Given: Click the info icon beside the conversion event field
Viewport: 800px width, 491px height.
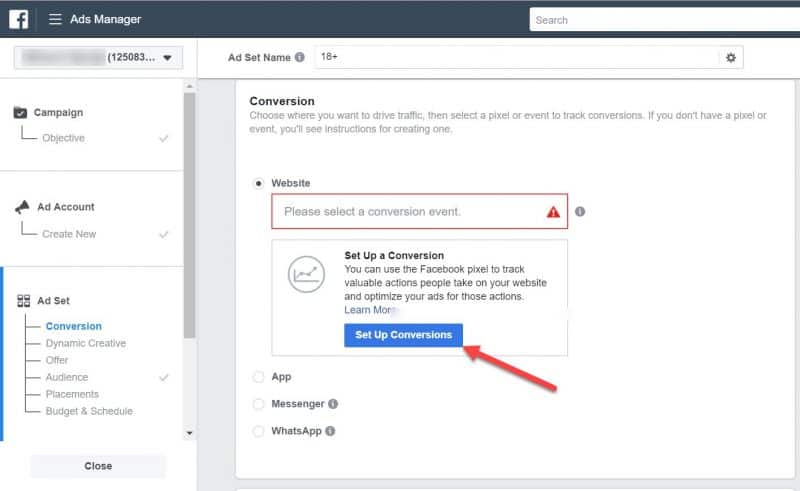Looking at the screenshot, I should coord(580,211).
